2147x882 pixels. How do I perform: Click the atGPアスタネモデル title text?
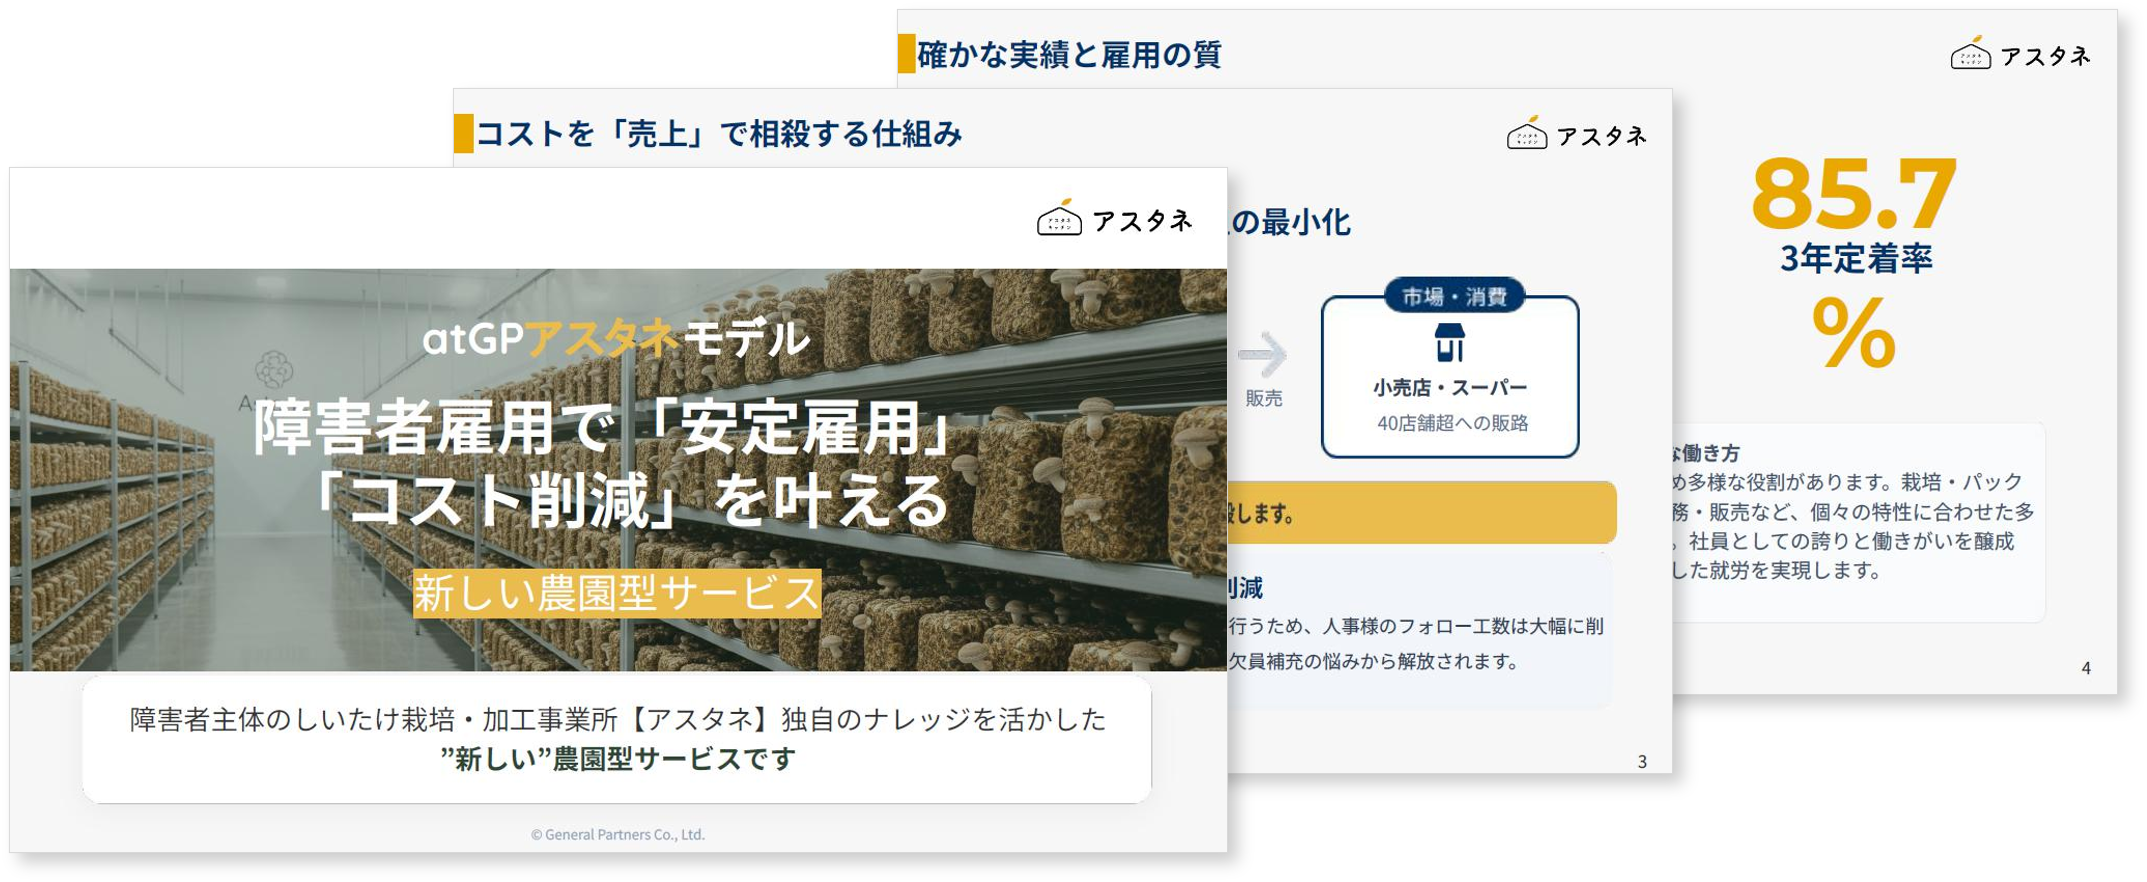pyautogui.click(x=615, y=338)
